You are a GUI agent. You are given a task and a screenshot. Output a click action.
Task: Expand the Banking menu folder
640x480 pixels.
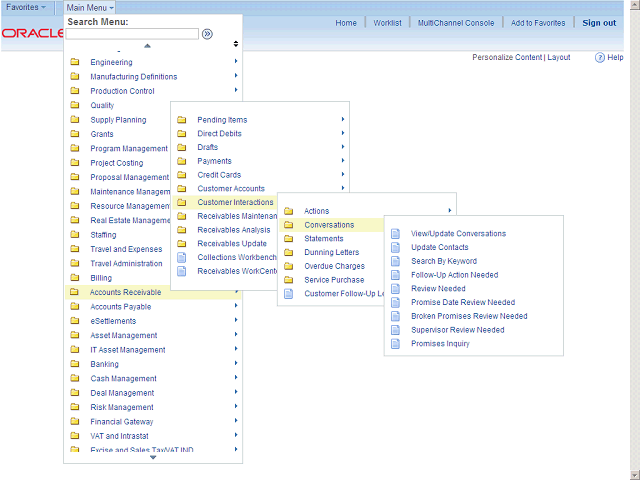[x=104, y=364]
